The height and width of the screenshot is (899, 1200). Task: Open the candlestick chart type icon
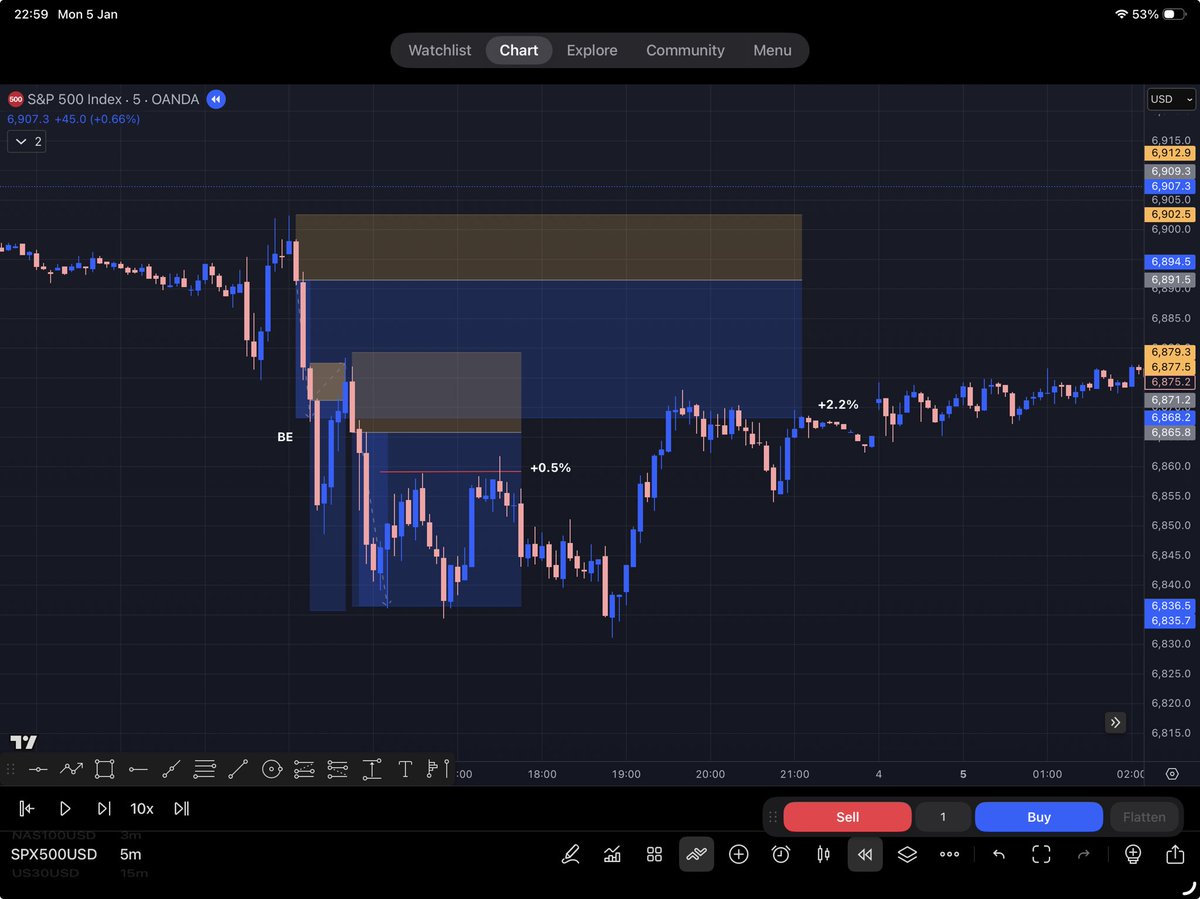point(823,854)
